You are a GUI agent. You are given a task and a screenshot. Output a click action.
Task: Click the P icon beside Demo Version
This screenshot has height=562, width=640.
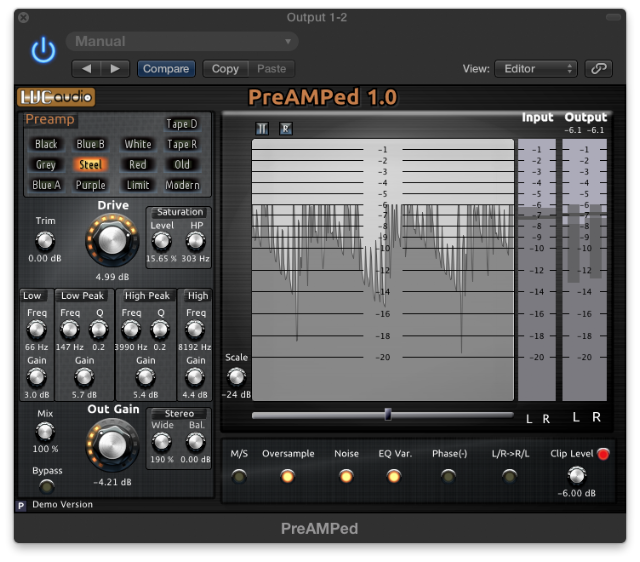(x=21, y=505)
